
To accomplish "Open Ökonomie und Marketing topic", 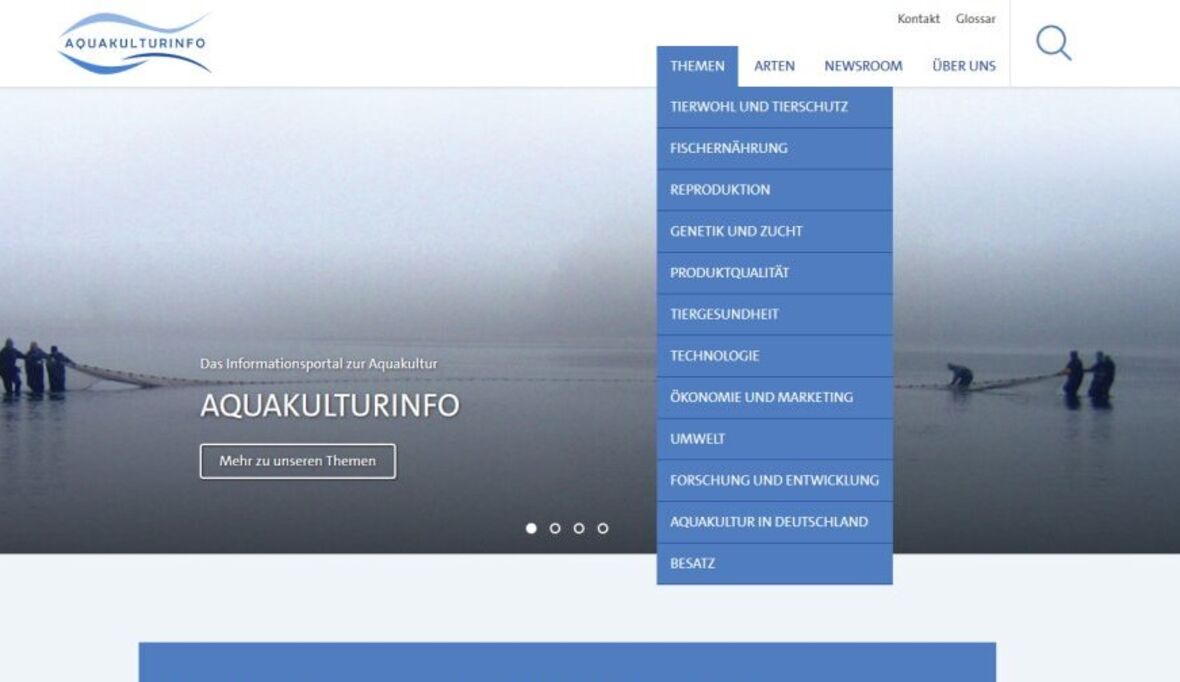I will pyautogui.click(x=761, y=397).
